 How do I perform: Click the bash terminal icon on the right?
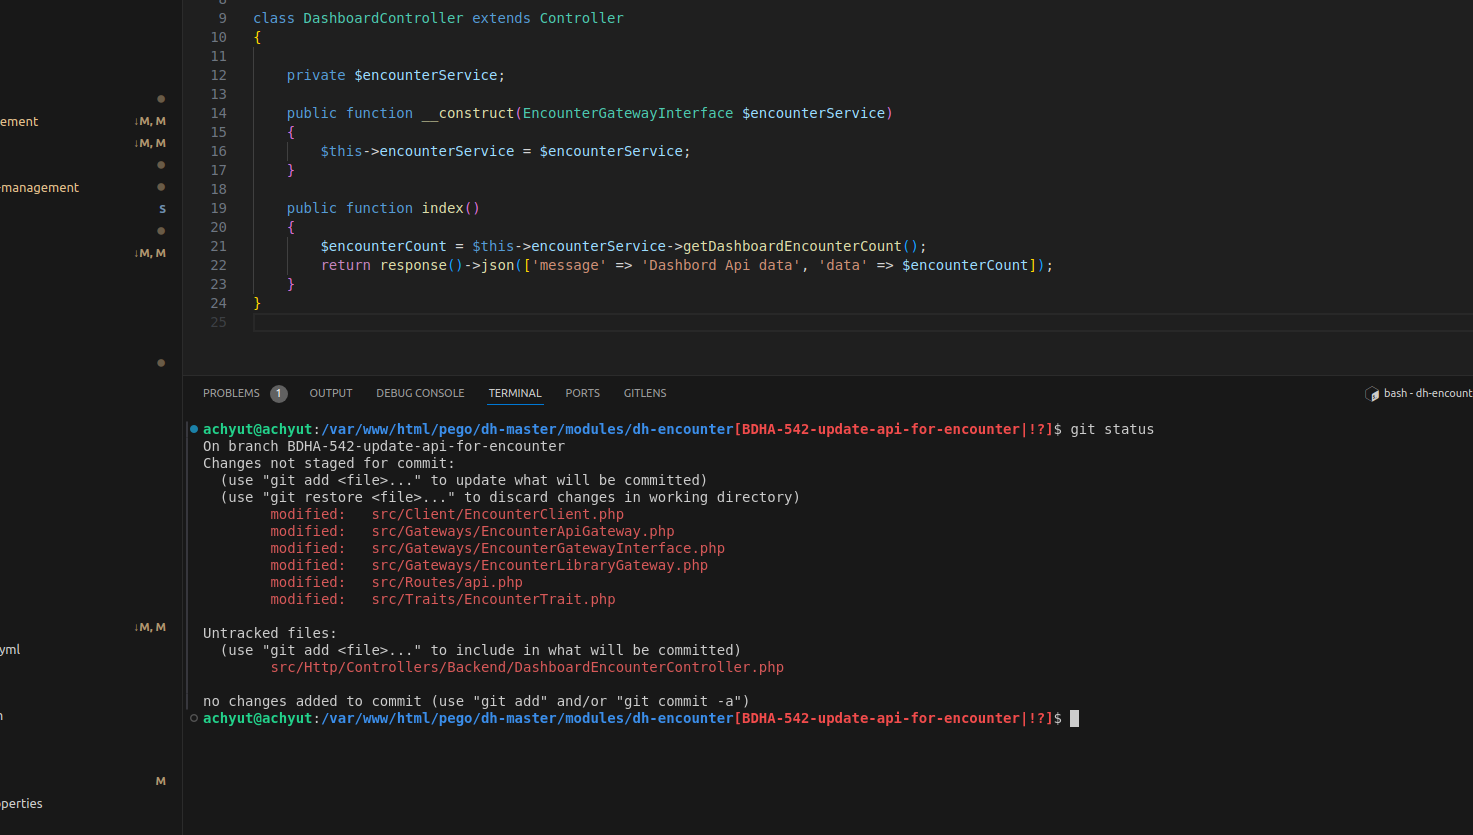(1372, 394)
